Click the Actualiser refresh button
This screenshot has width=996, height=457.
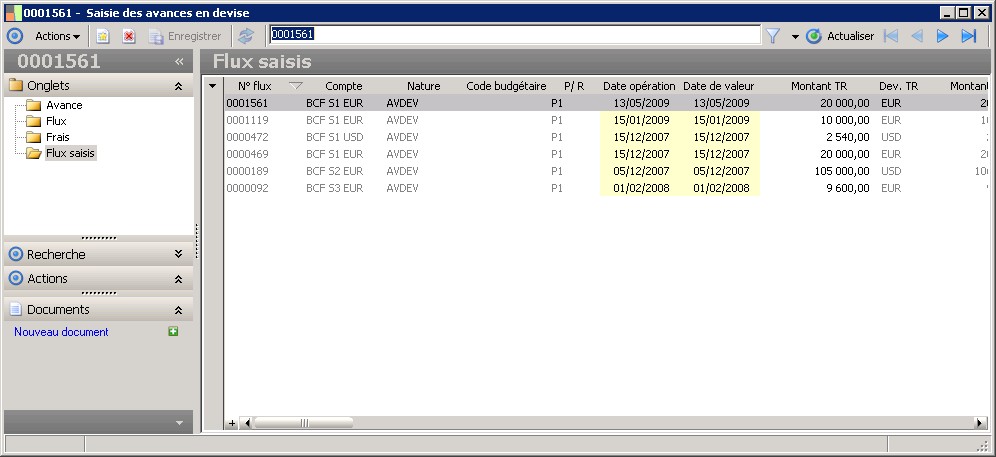(x=840, y=36)
